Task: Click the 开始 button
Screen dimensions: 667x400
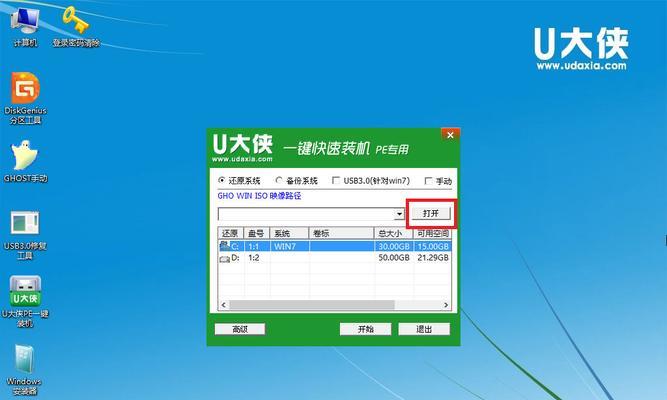Action: pos(365,329)
